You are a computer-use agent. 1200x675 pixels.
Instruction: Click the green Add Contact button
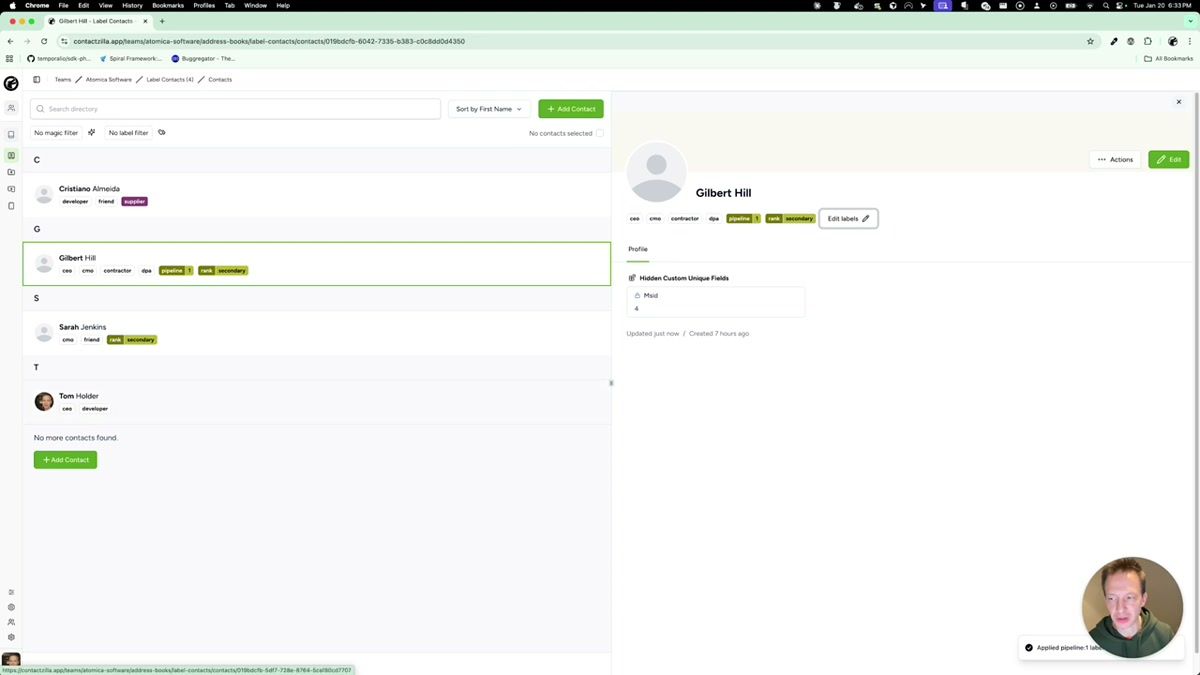[x=570, y=108]
